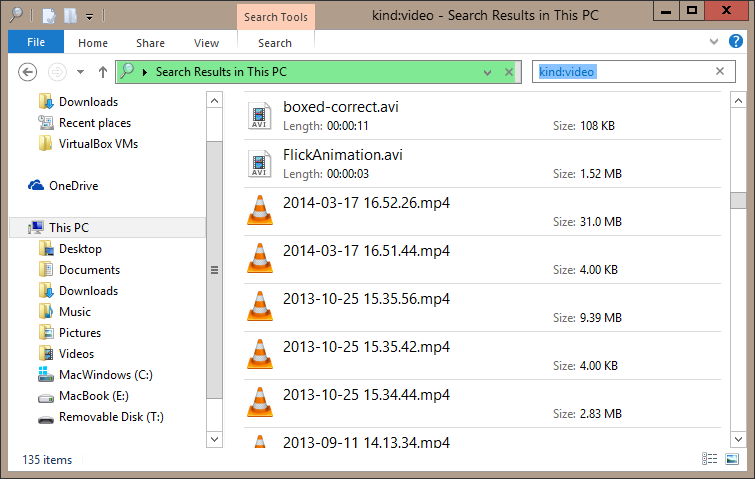
Task: Open the address bar history dropdown
Action: (487, 72)
